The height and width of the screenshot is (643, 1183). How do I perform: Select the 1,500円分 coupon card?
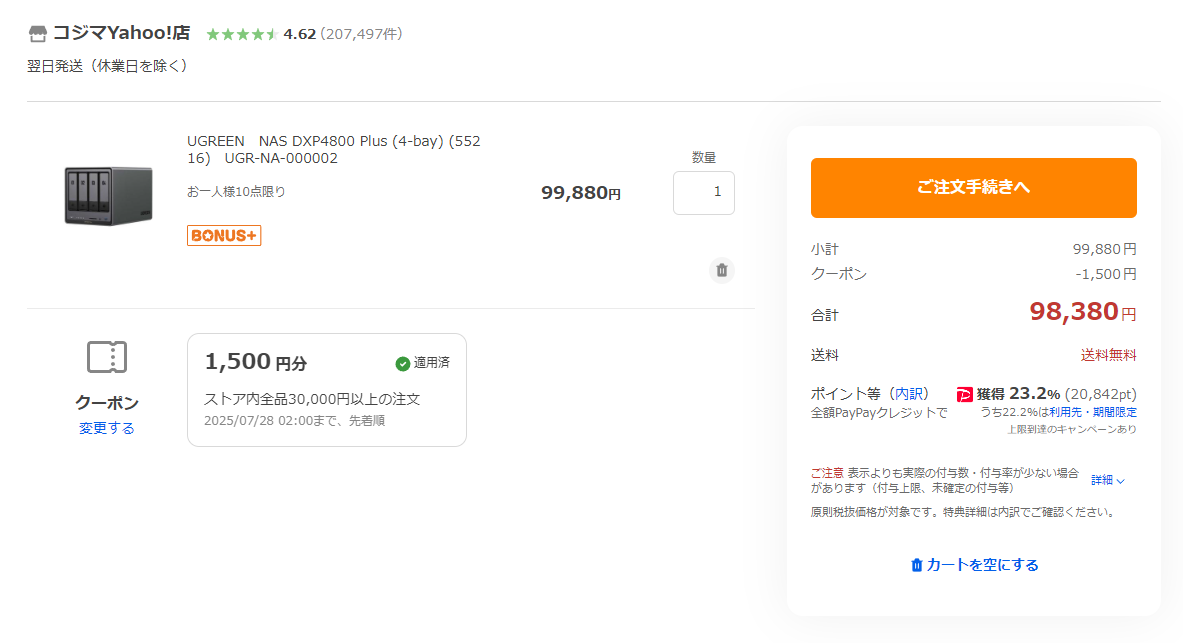pyautogui.click(x=327, y=389)
